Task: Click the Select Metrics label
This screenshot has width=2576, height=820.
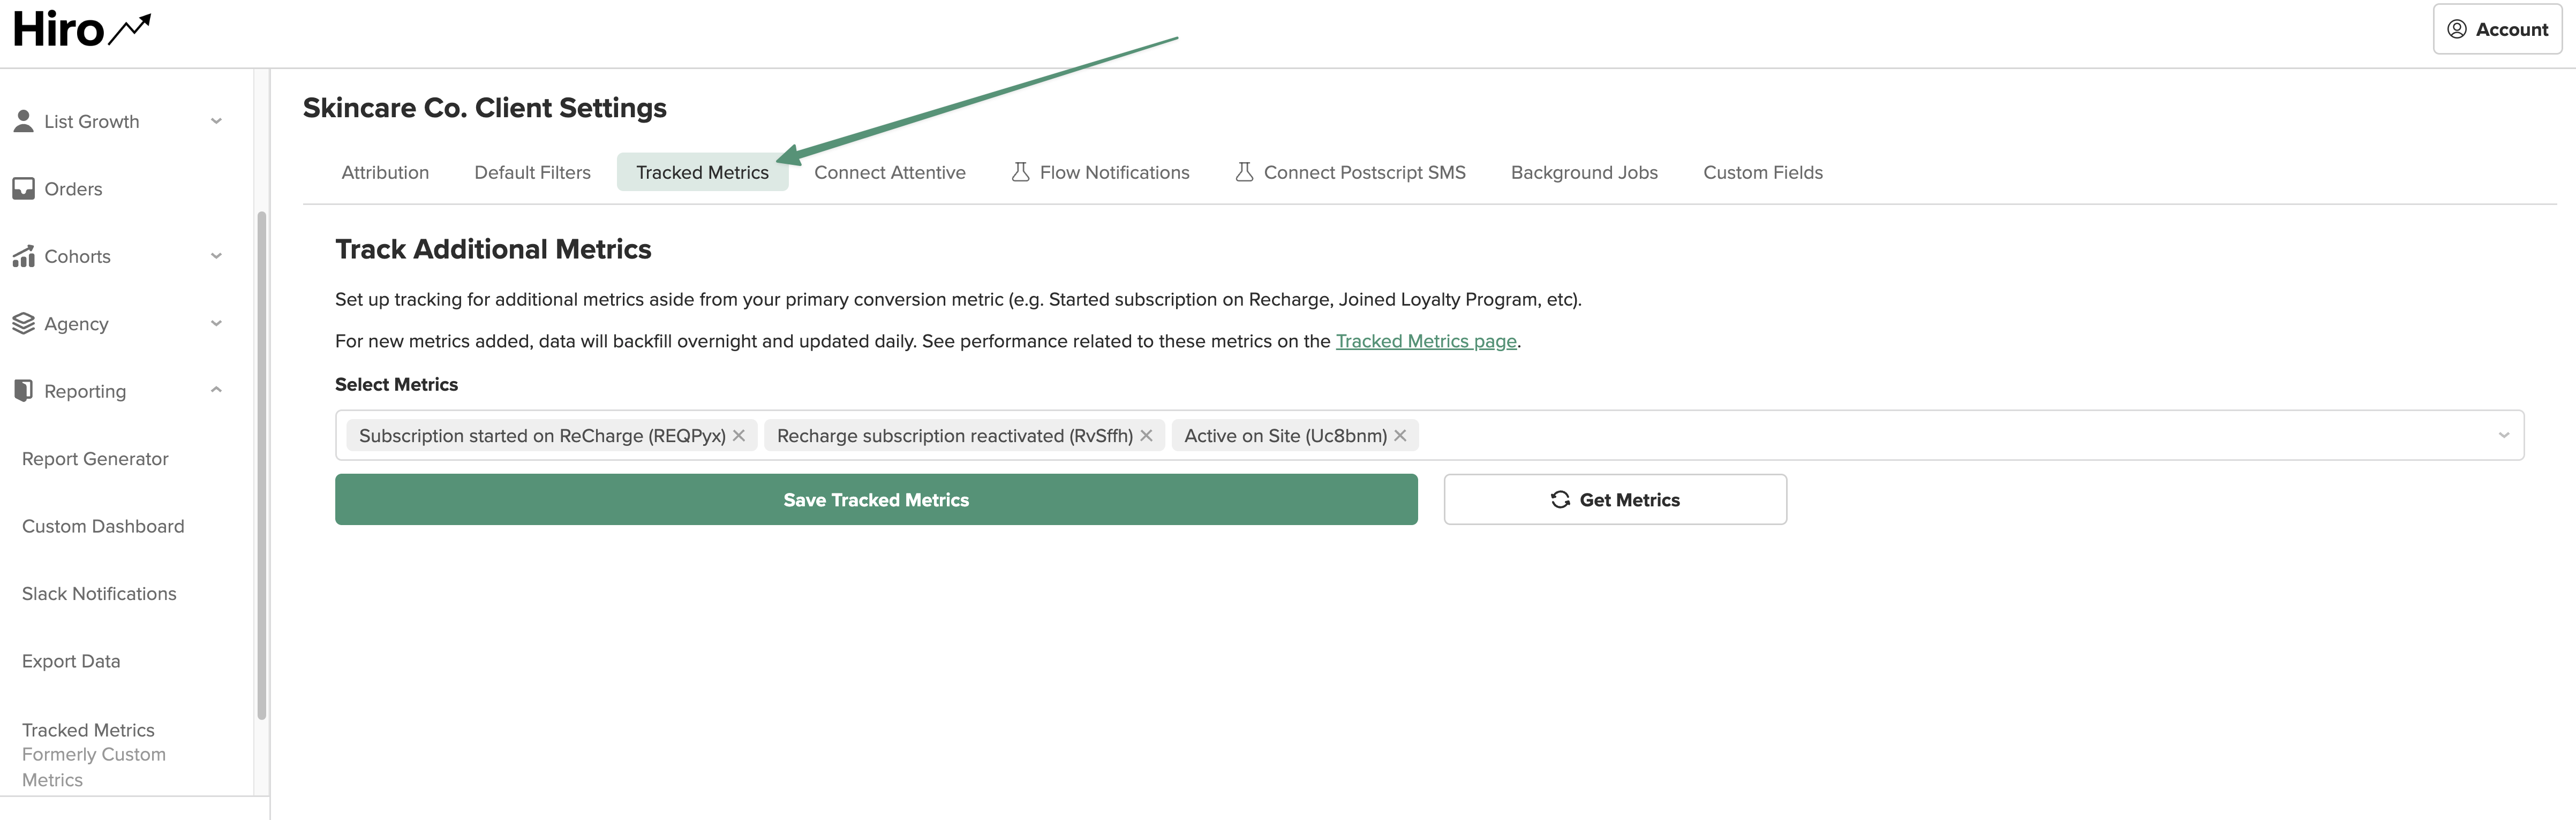Action: [396, 384]
